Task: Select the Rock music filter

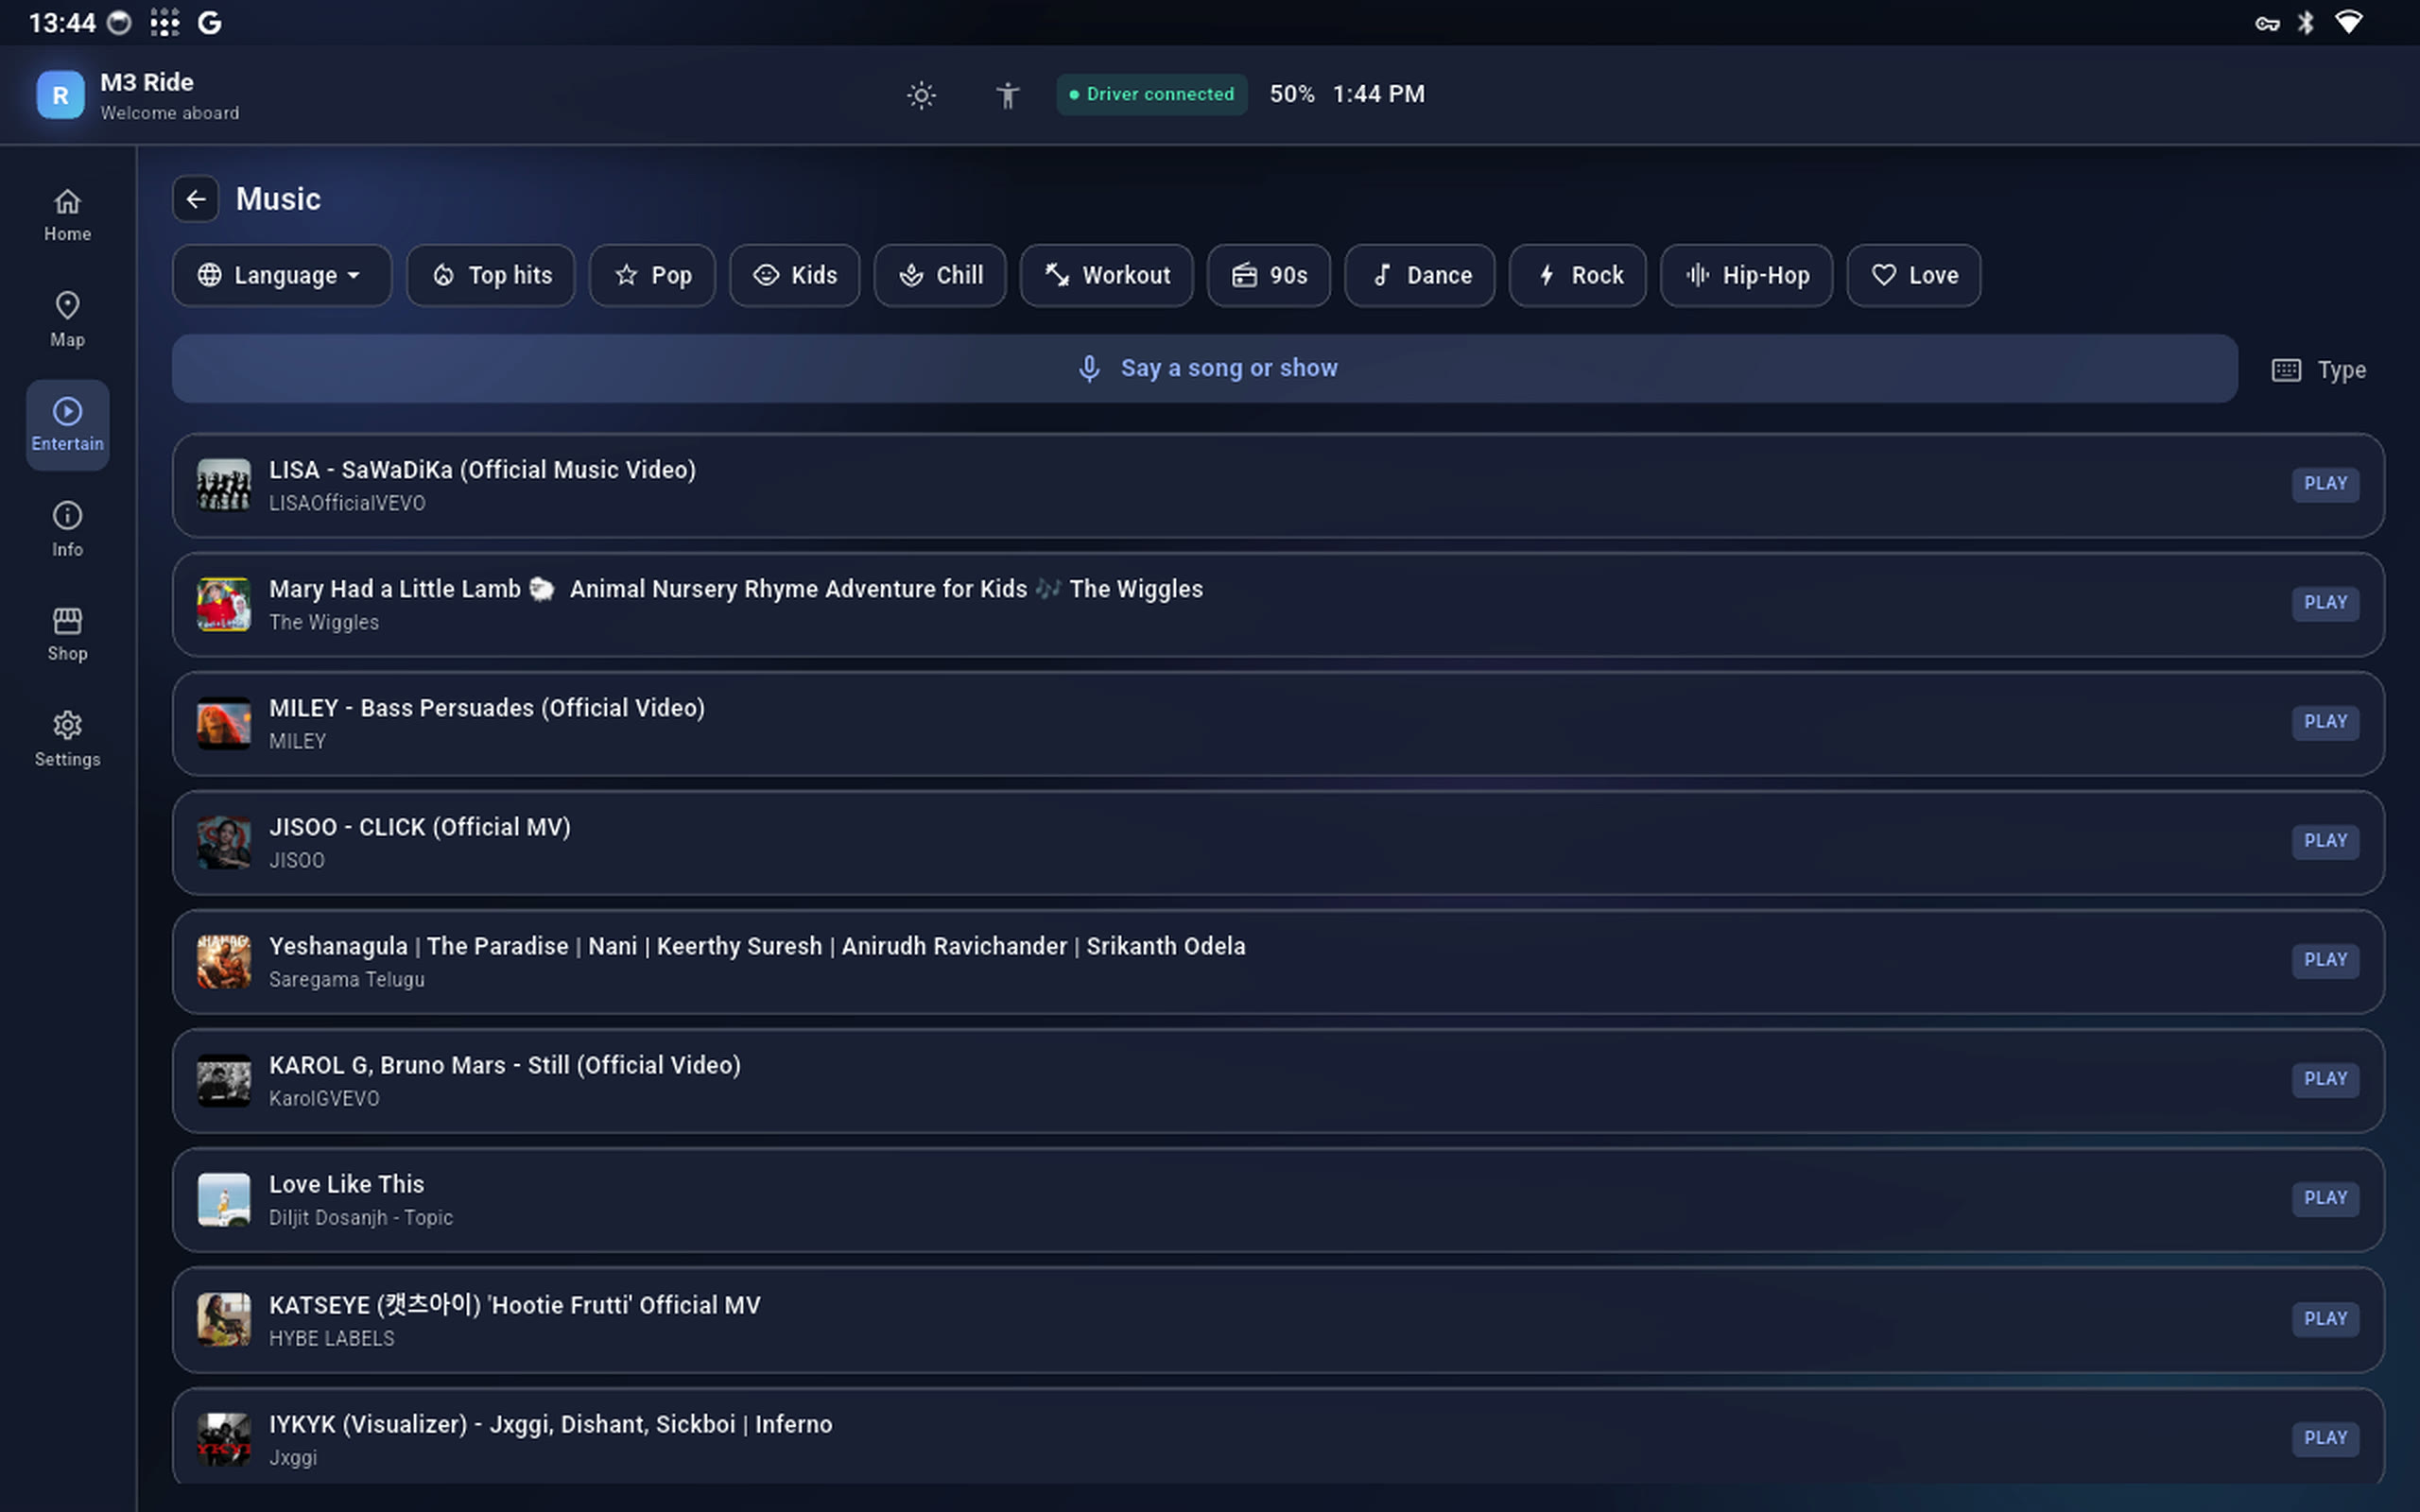Action: click(x=1577, y=275)
